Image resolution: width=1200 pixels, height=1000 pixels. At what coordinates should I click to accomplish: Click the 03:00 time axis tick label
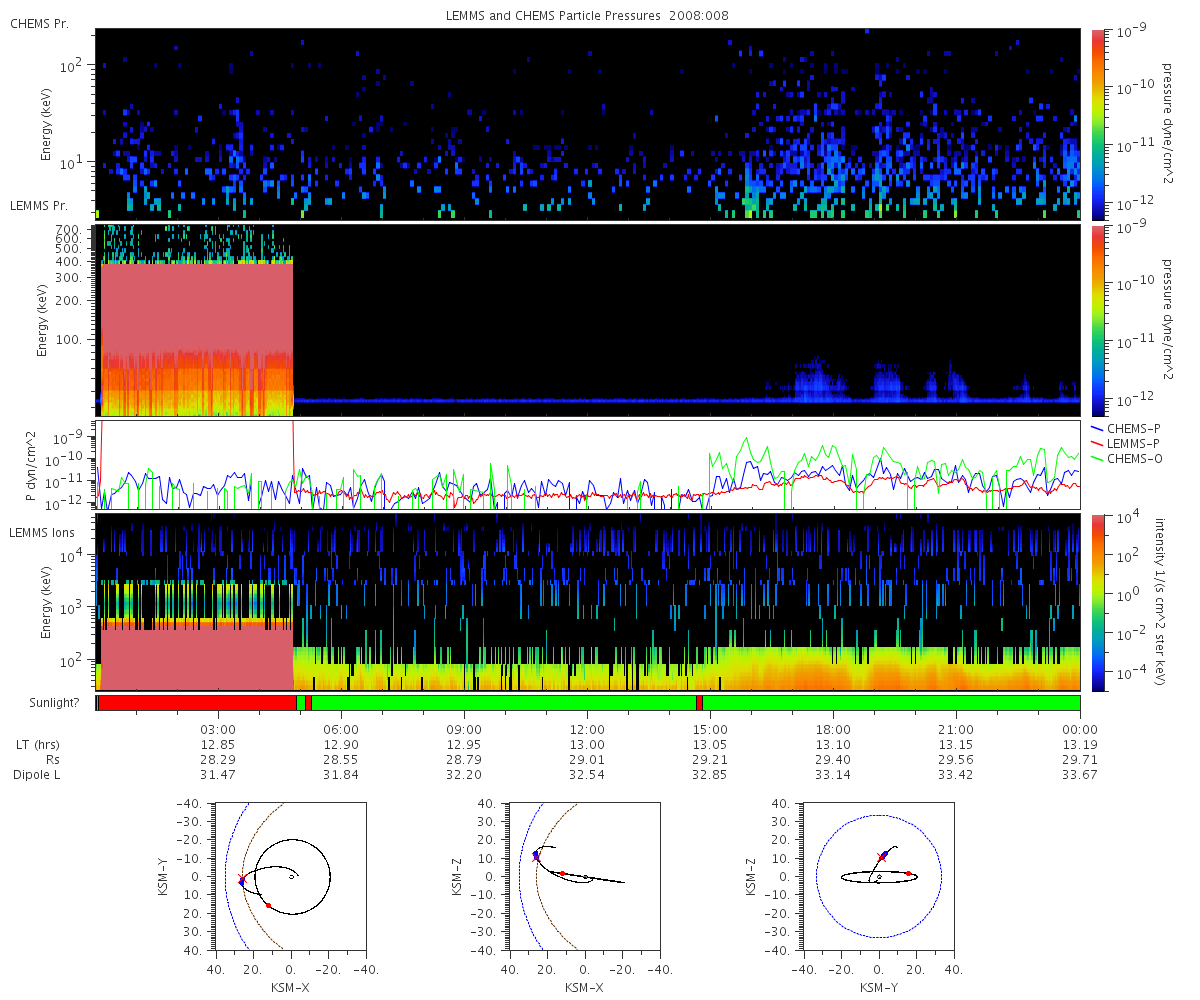coord(218,729)
